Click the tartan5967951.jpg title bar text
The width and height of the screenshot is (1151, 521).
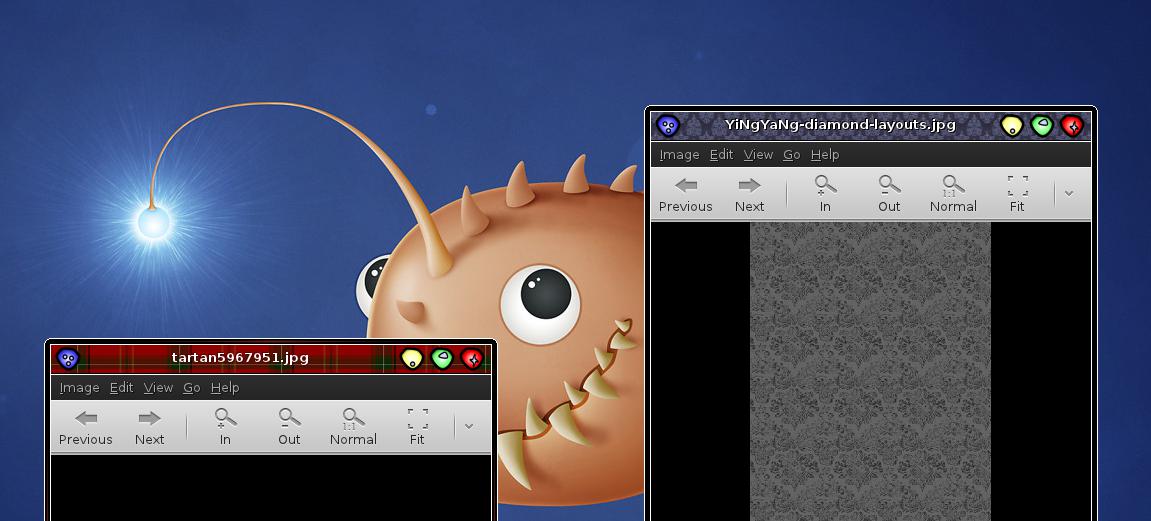click(x=240, y=358)
